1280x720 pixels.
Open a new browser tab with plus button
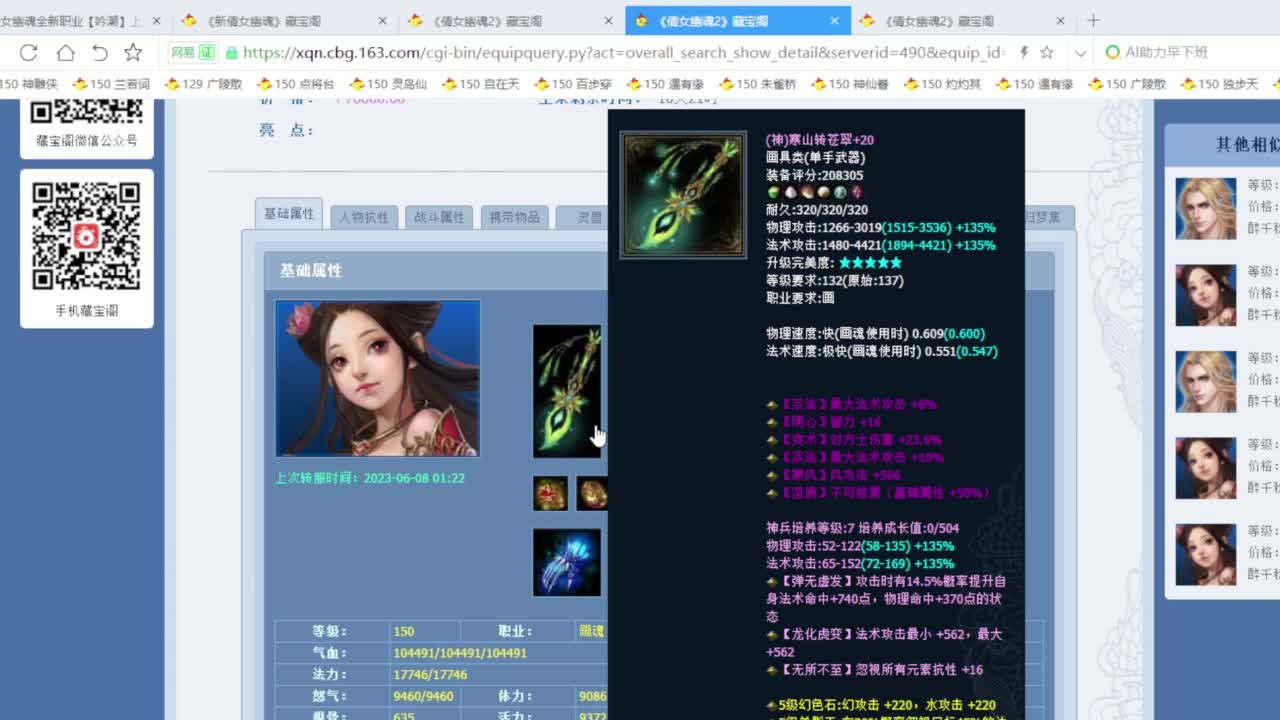click(x=1093, y=20)
